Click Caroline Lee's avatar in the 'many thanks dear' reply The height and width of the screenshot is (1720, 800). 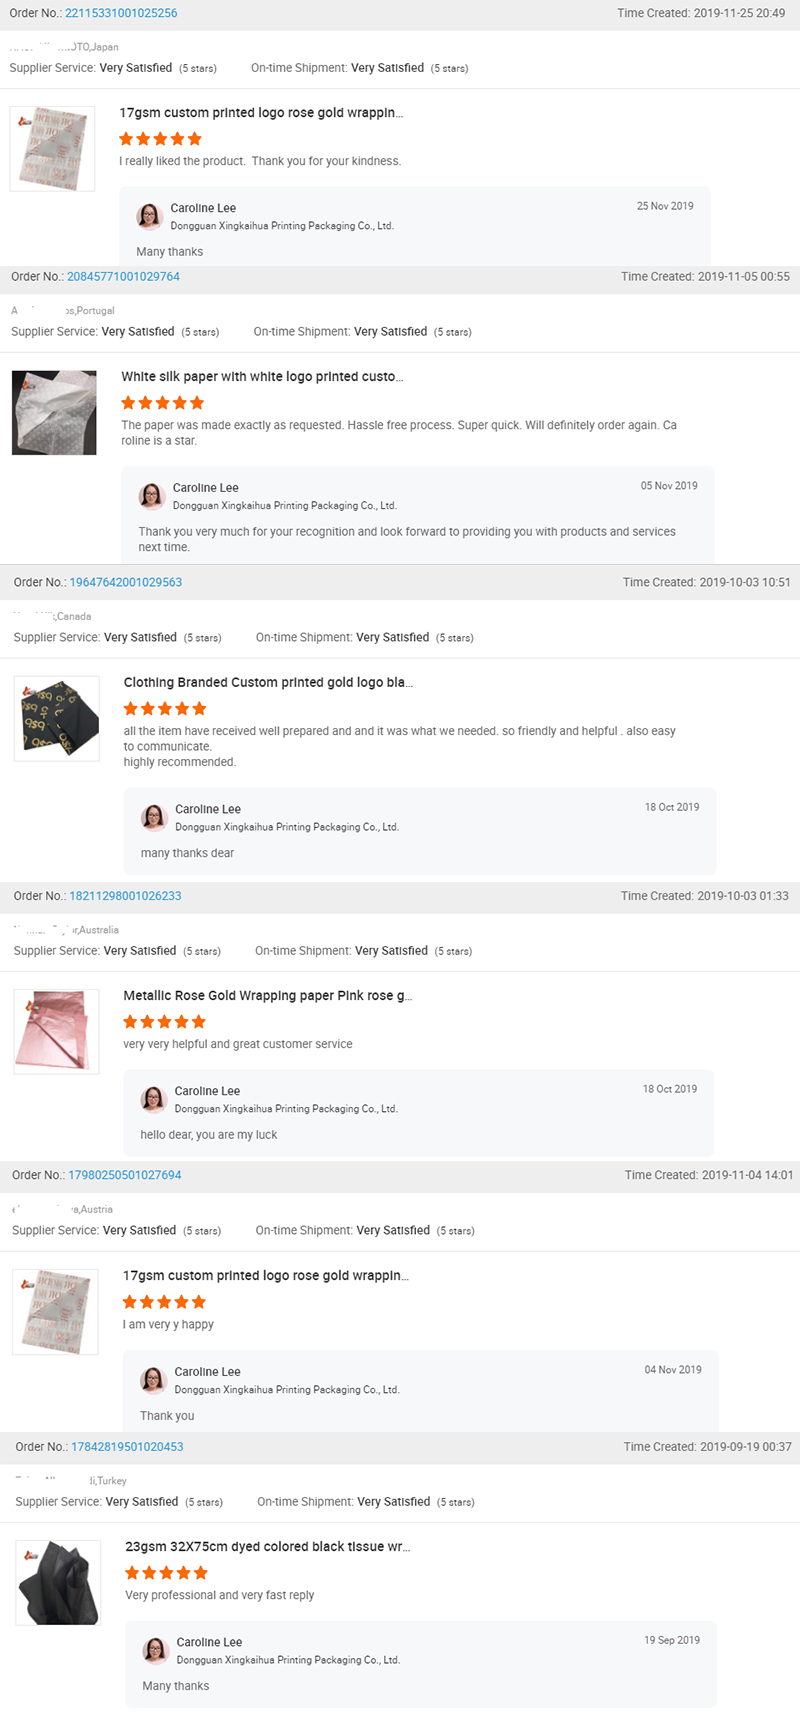[154, 817]
